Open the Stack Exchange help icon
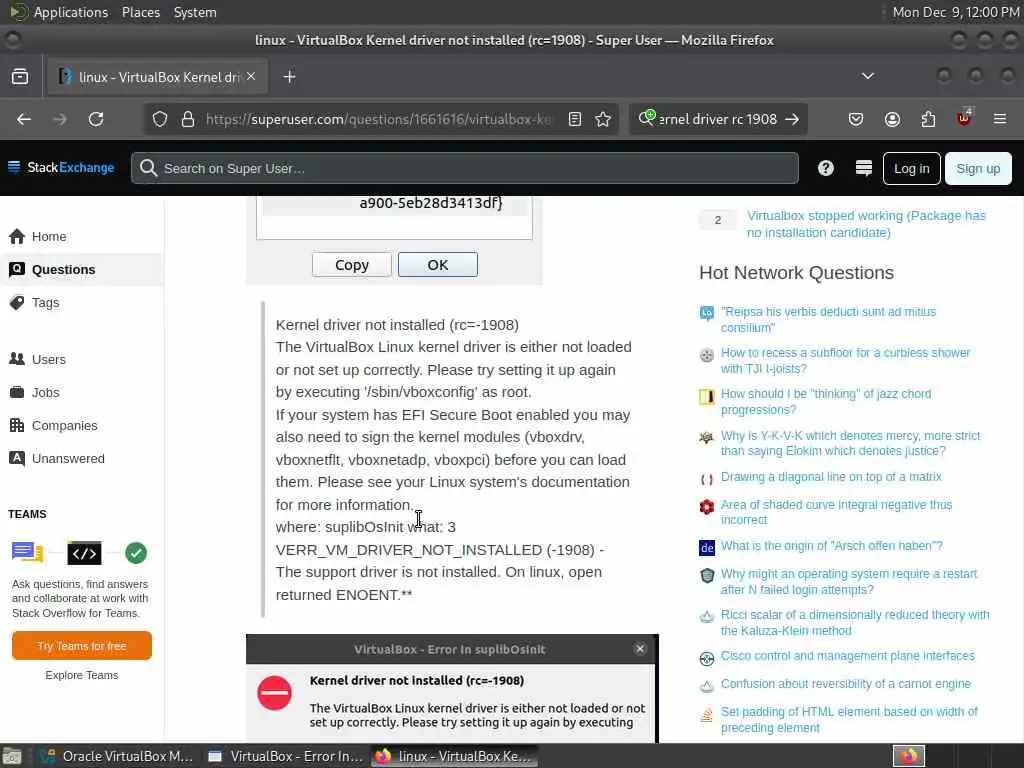The image size is (1024, 768). pyautogui.click(x=825, y=168)
